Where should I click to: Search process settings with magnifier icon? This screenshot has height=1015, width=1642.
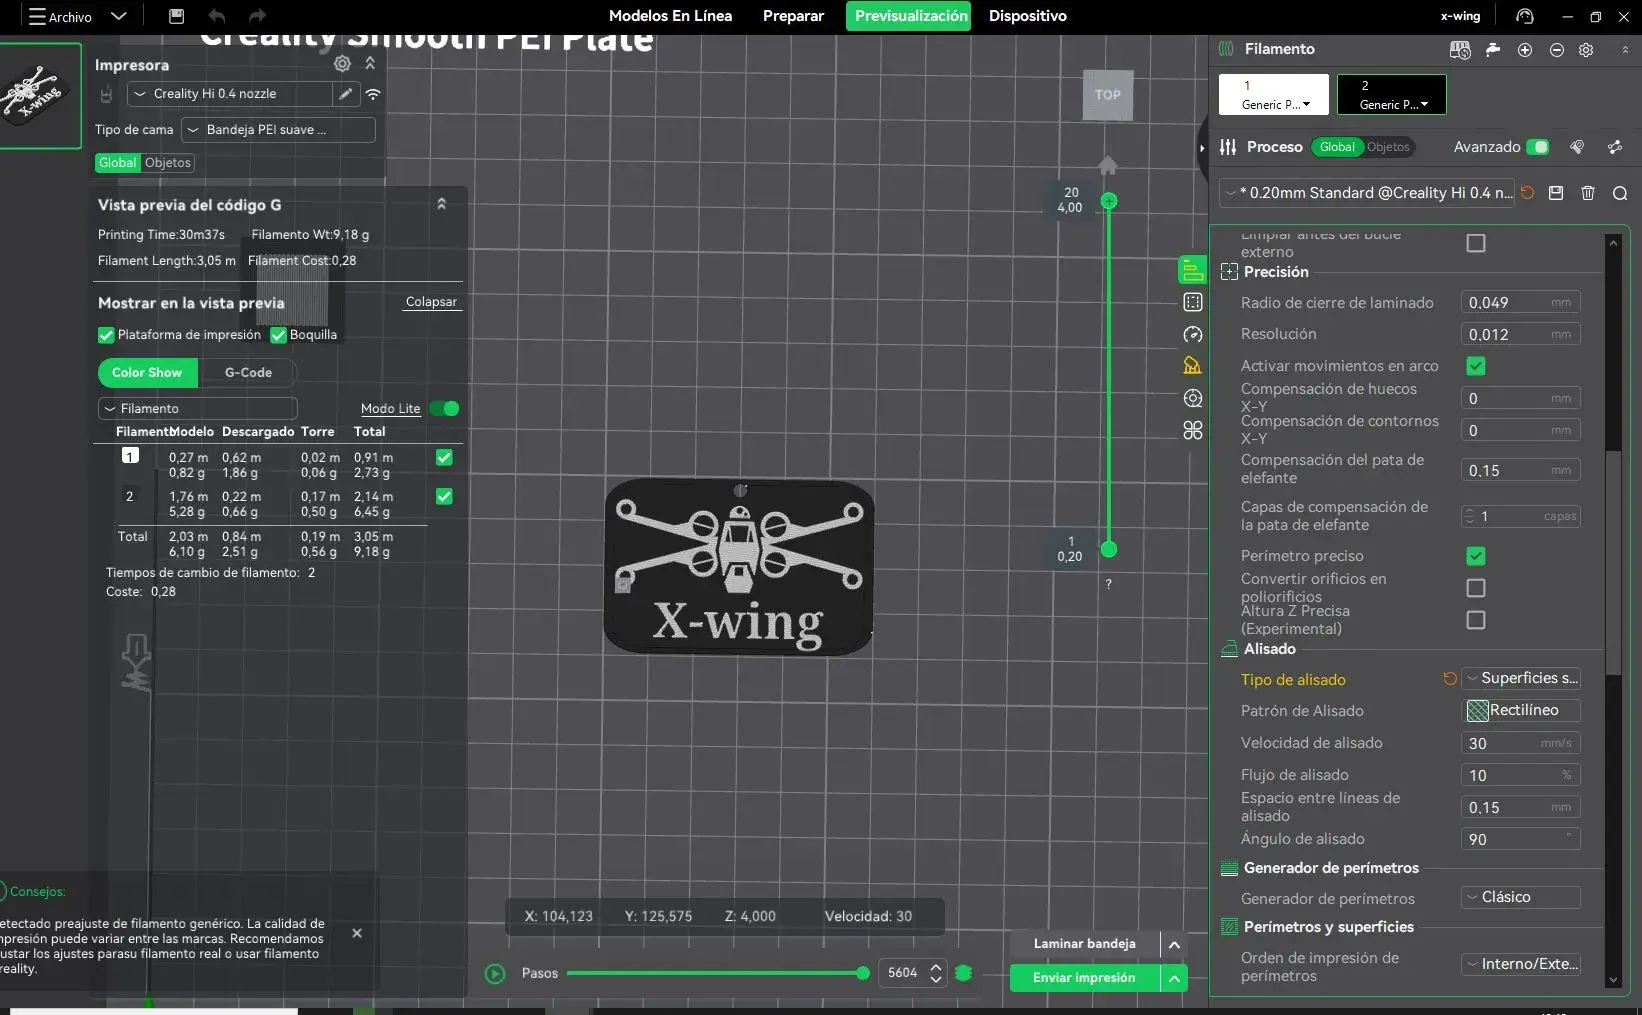click(x=1620, y=193)
